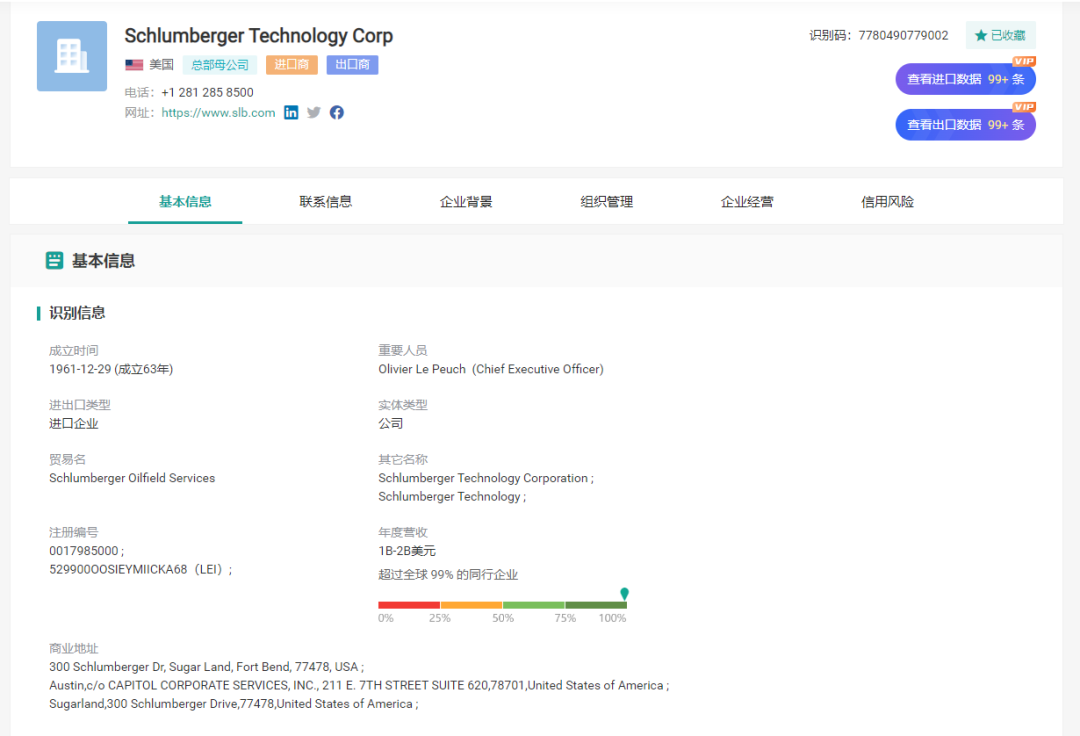The image size is (1080, 736).
Task: Click the US flag icon
Action: click(x=134, y=65)
